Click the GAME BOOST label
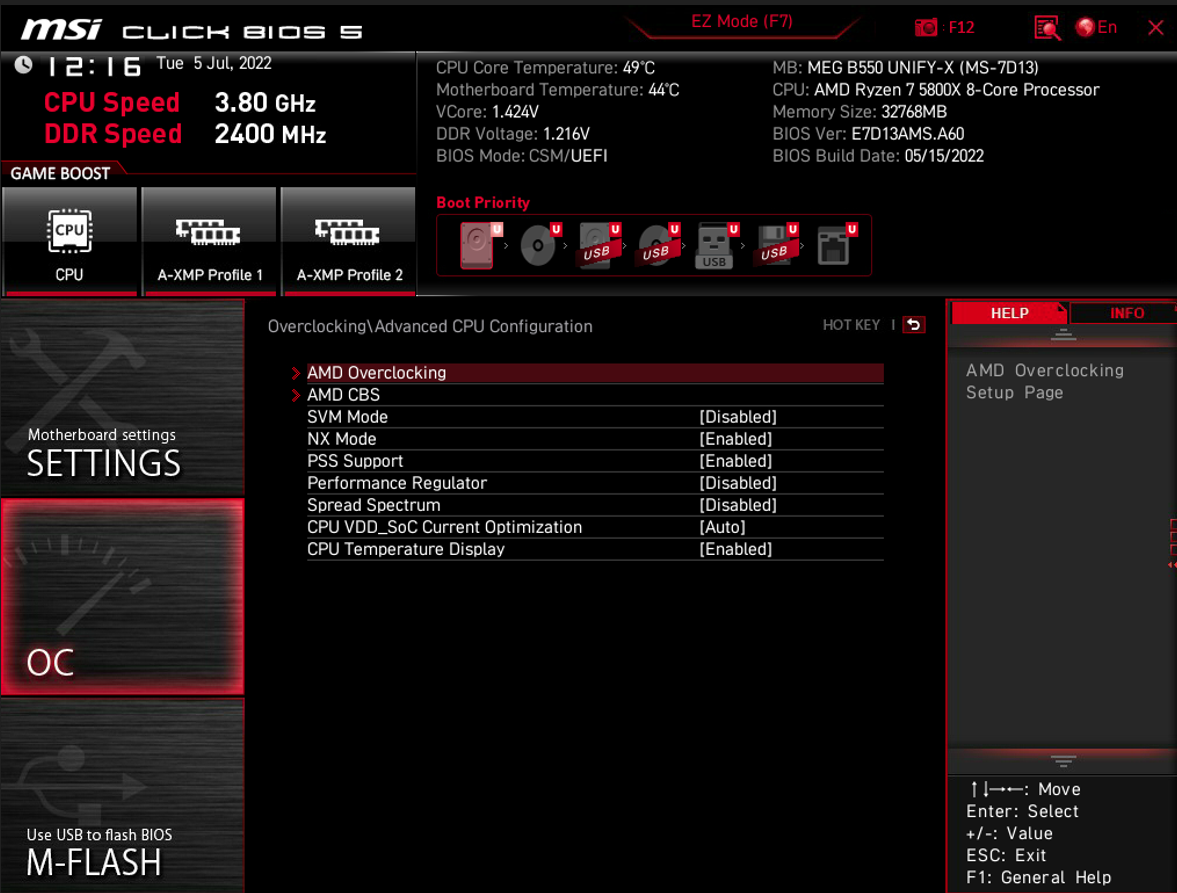Viewport: 1177px width, 893px height. (60, 173)
